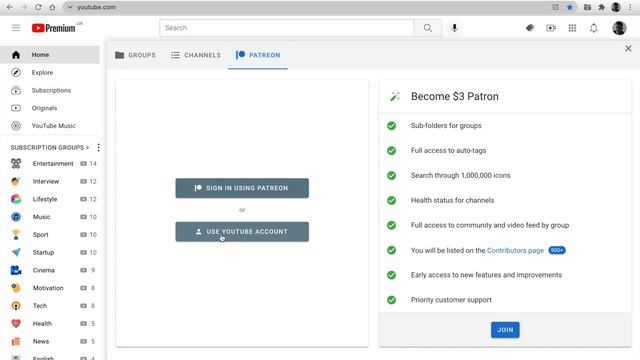Image resolution: width=640 pixels, height=360 pixels.
Task: Click the Health heart icon
Action: click(x=16, y=324)
